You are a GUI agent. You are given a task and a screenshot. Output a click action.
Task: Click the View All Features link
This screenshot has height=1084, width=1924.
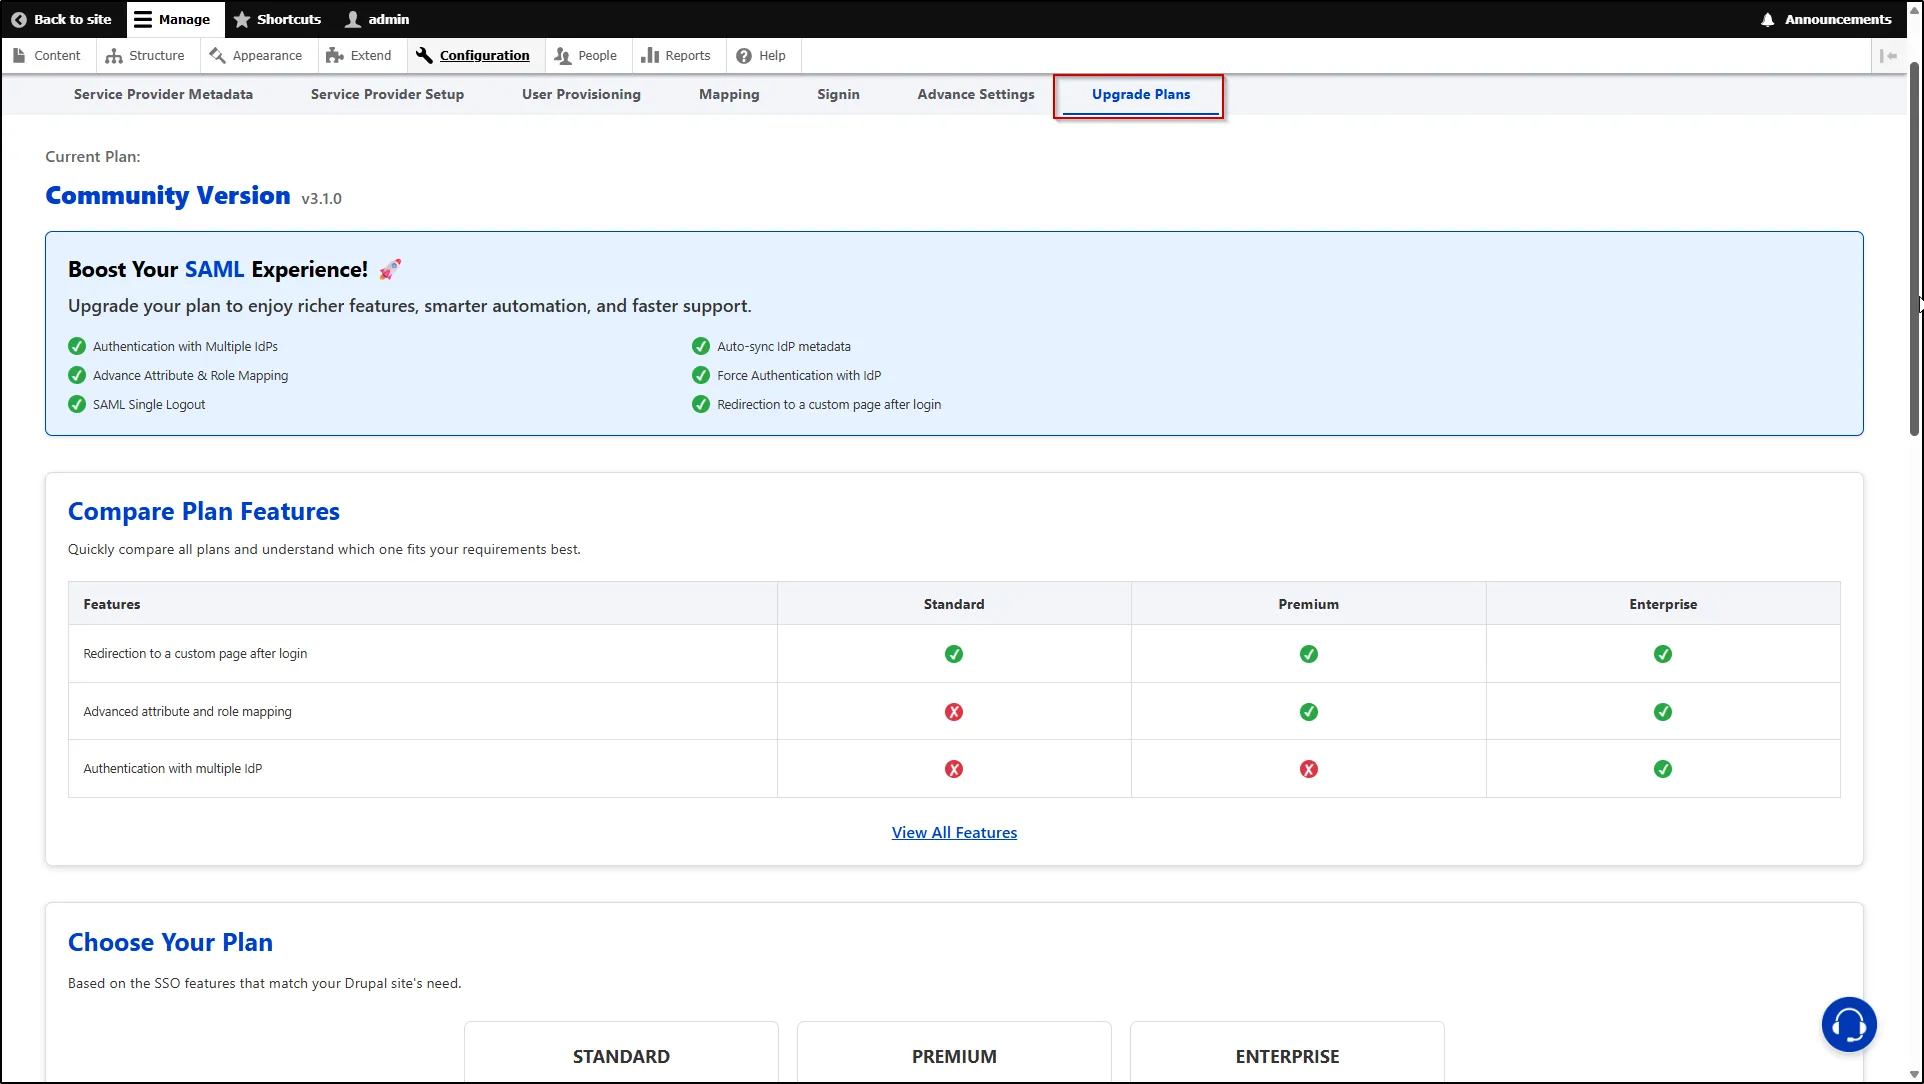click(x=954, y=832)
